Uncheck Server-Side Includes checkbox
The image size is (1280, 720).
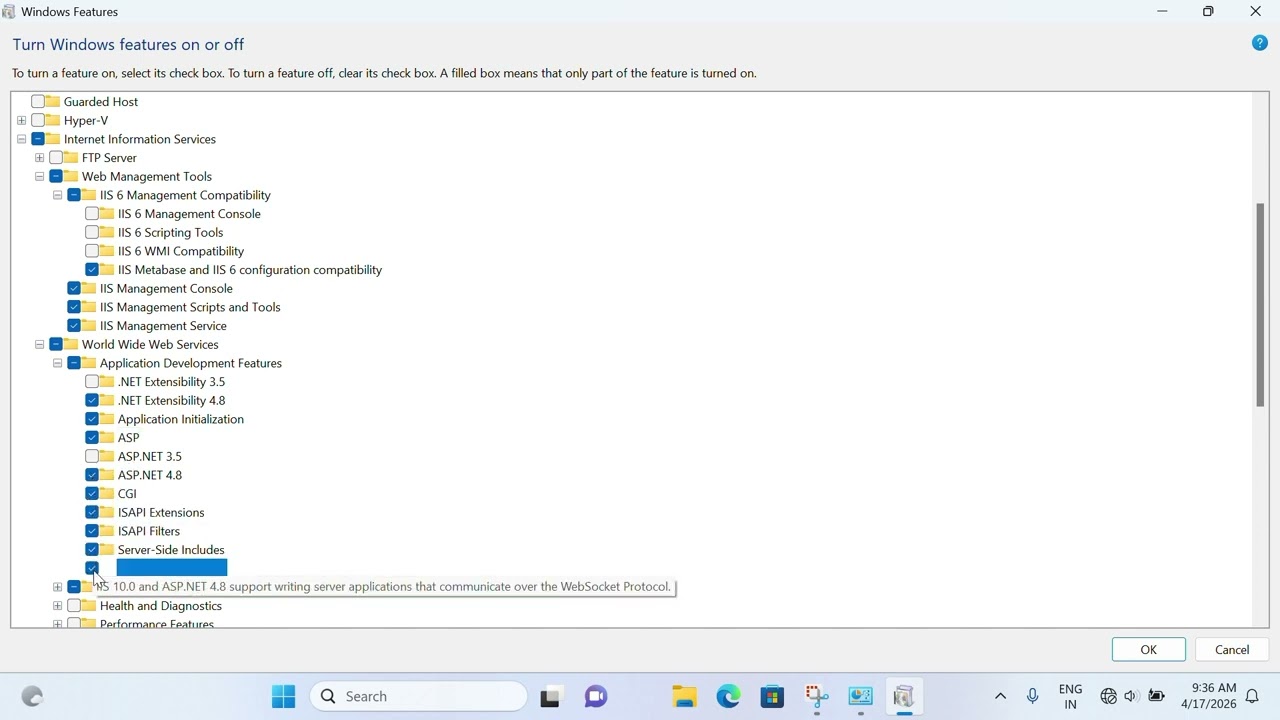pos(92,550)
